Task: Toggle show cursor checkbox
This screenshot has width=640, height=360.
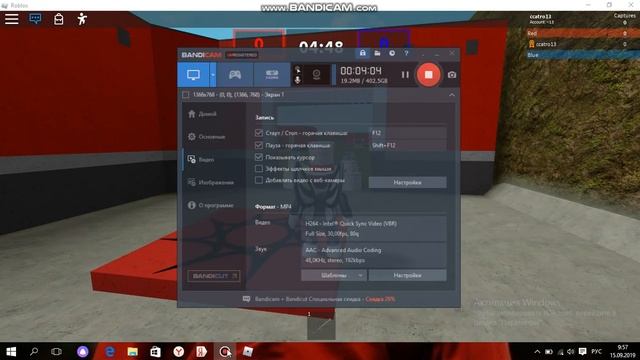Action: pyautogui.click(x=258, y=157)
